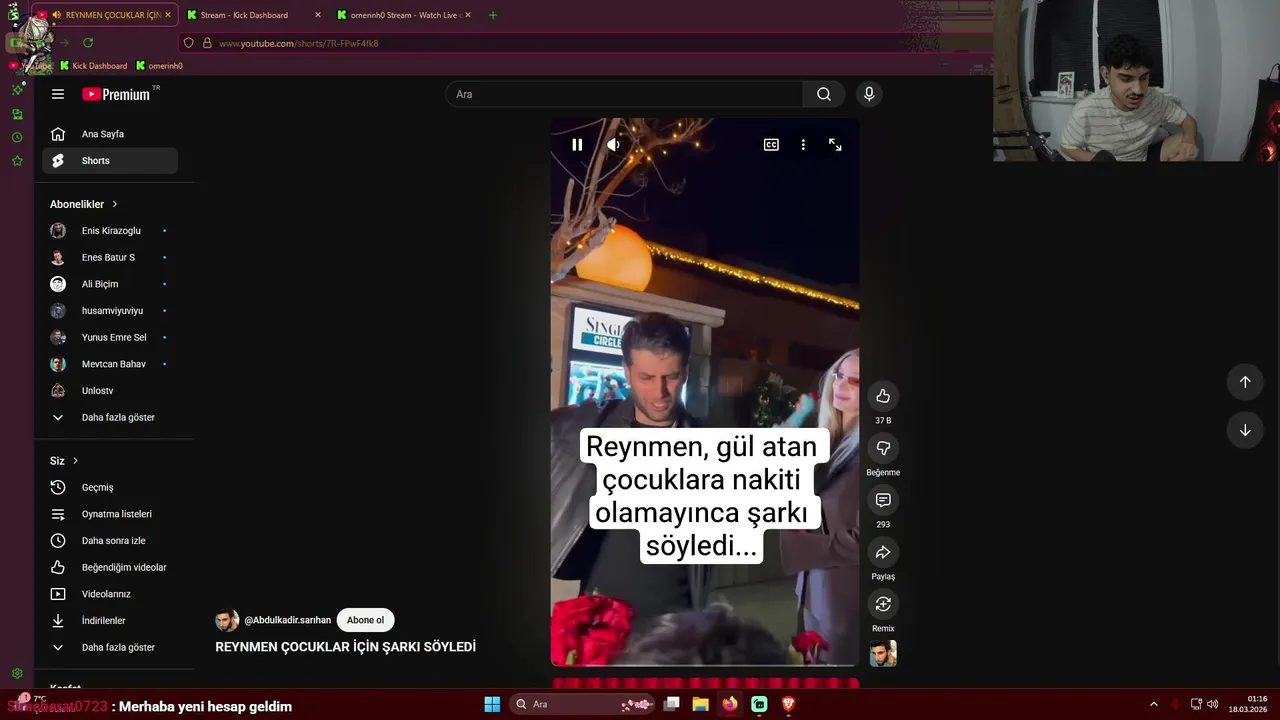Screen dimensions: 1280x720
Task: Open browser sidebar settings gear
Action: [17, 674]
